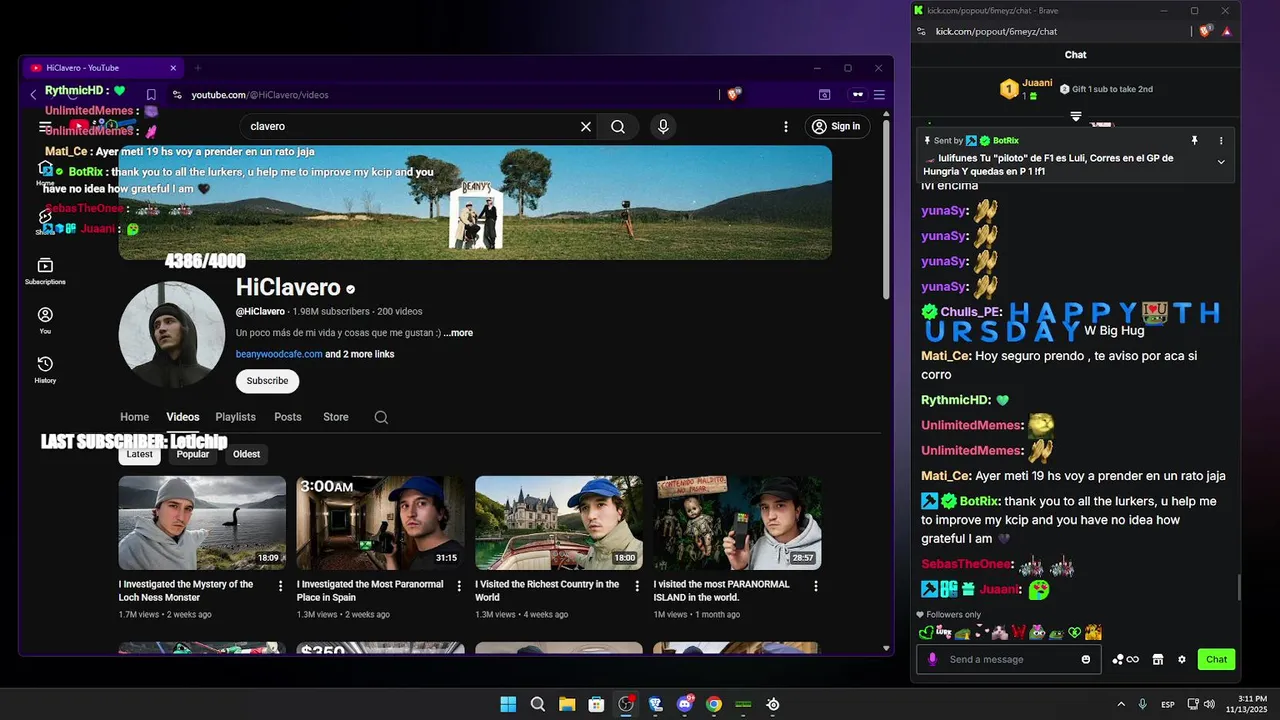This screenshot has width=1280, height=720.
Task: Click the YouTube search magnifier button
Action: tap(618, 126)
